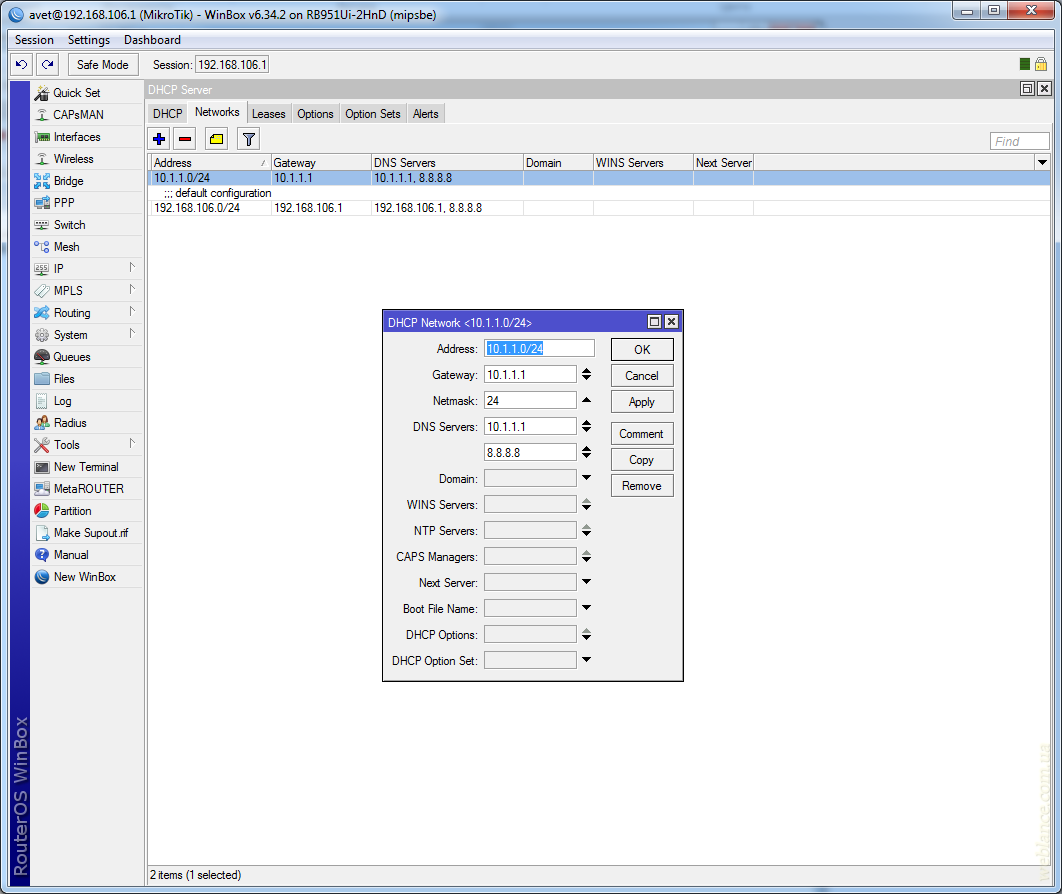Click the undo arrow icon
1062x894 pixels.
coord(21,64)
